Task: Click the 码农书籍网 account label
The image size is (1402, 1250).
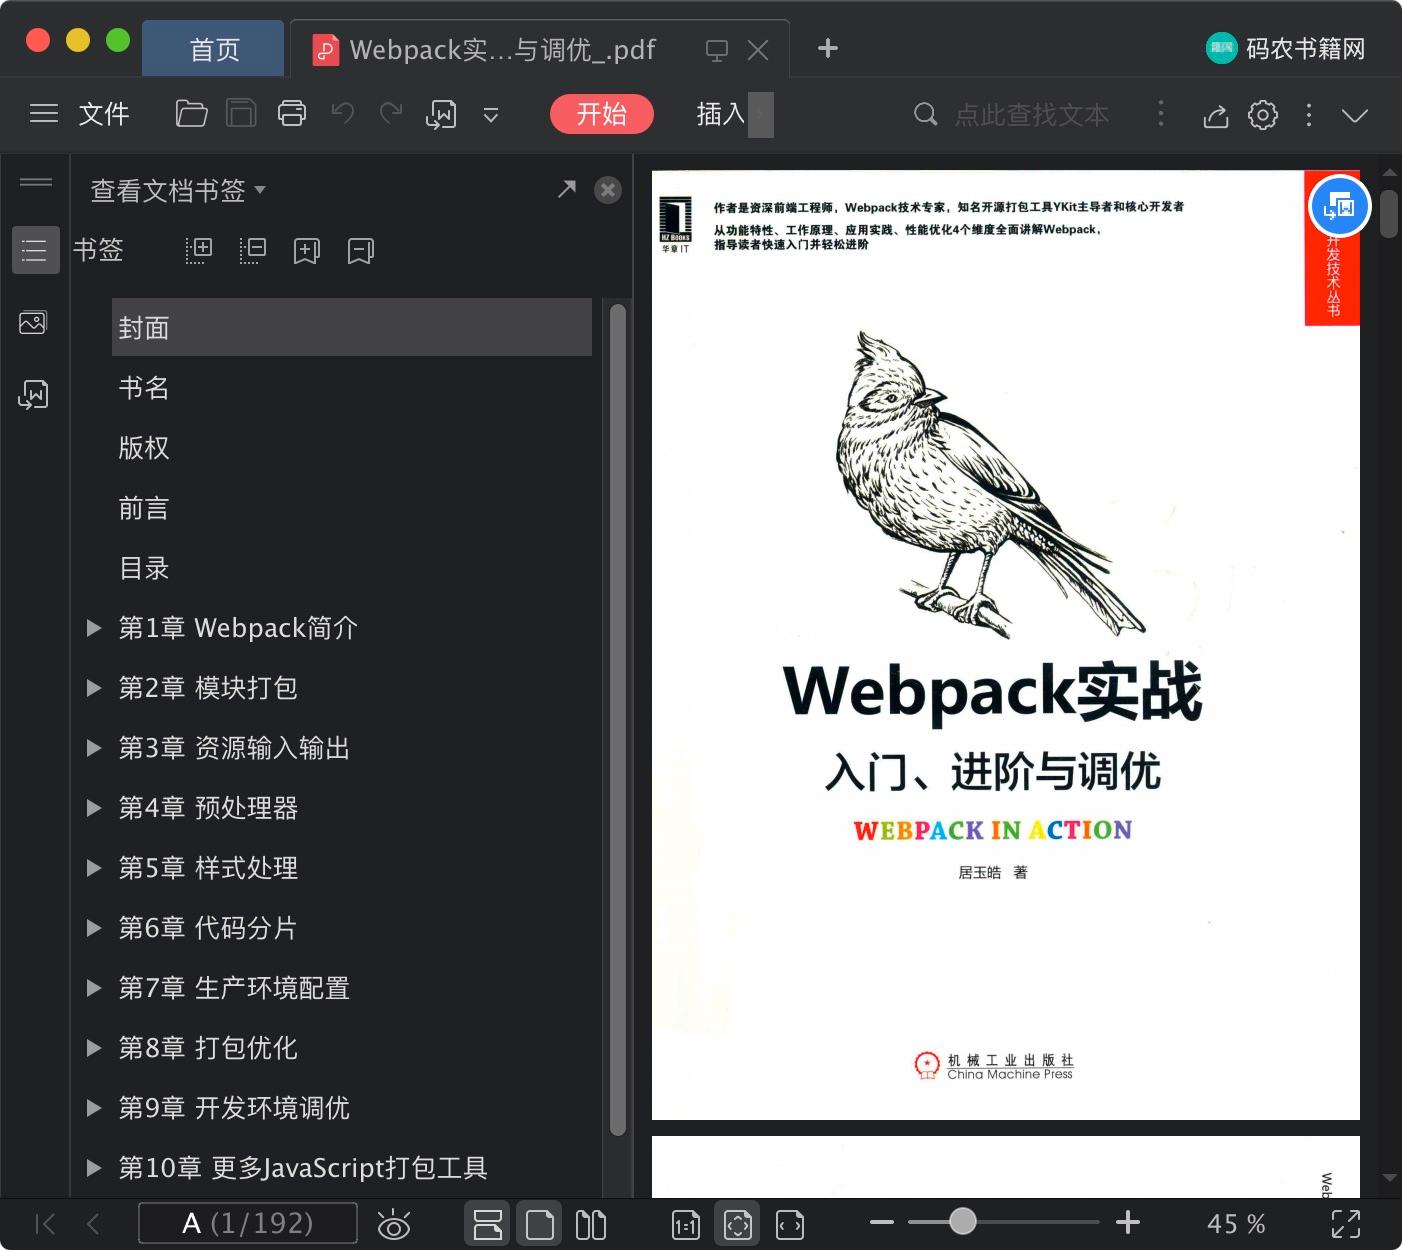Action: coord(1305,49)
